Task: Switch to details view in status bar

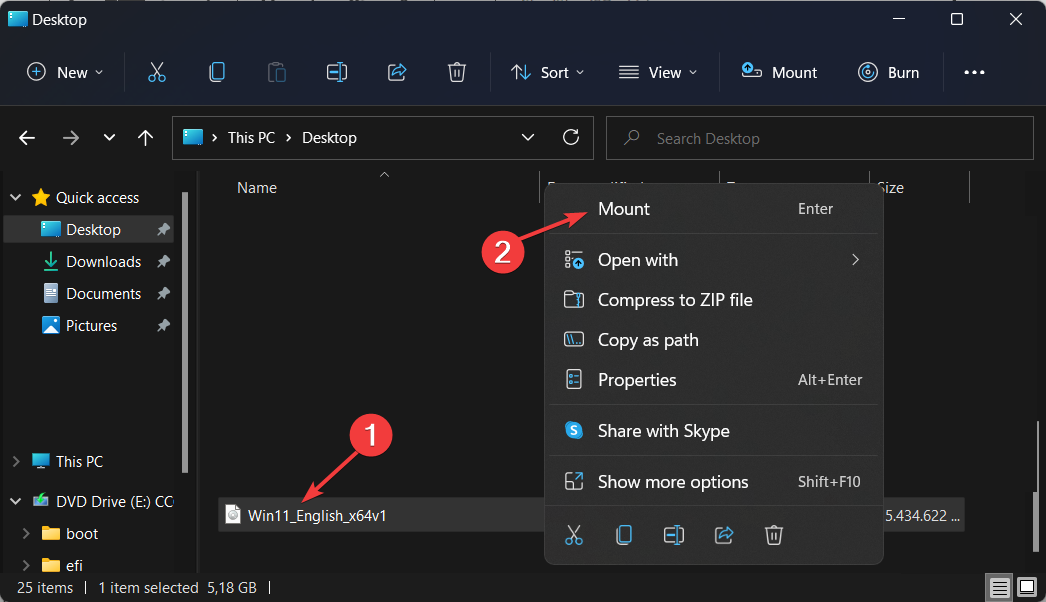Action: [998, 587]
